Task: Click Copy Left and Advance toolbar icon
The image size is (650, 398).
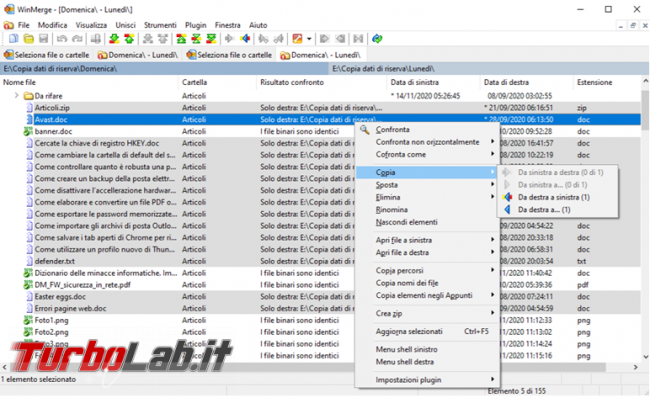Action: tap(279, 39)
